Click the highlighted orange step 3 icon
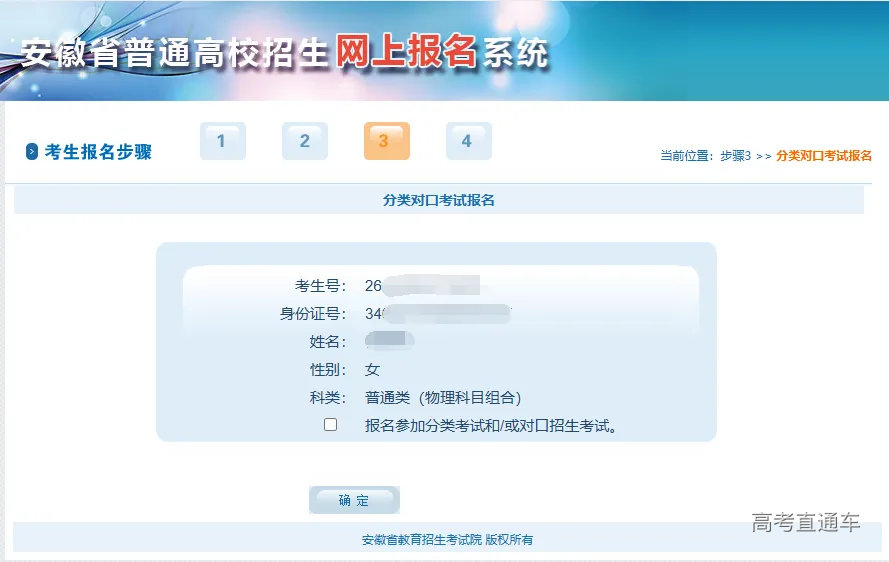The width and height of the screenshot is (889, 562). (386, 142)
